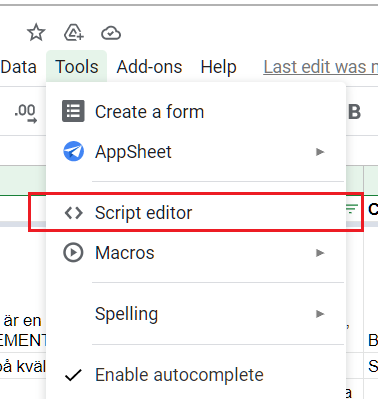378x399 pixels.
Task: Select Spelling in Tools menu
Action: click(x=196, y=314)
